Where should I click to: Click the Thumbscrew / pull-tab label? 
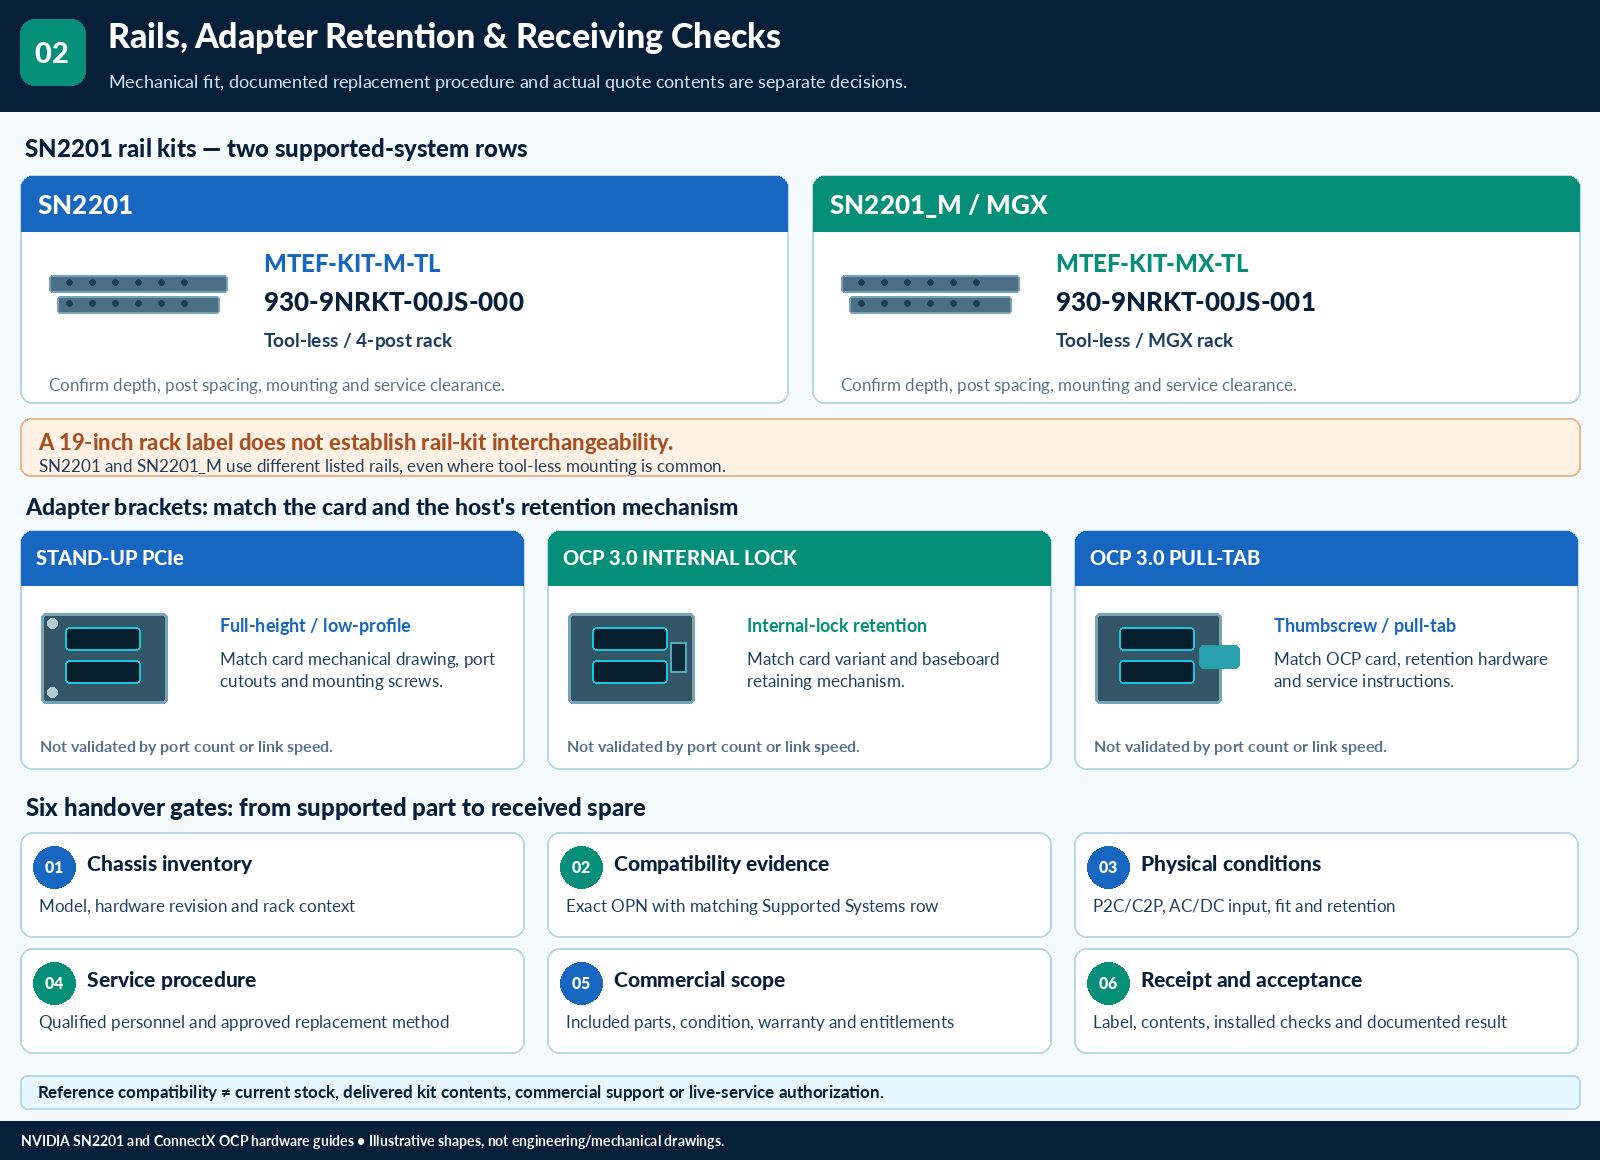[x=1365, y=625]
